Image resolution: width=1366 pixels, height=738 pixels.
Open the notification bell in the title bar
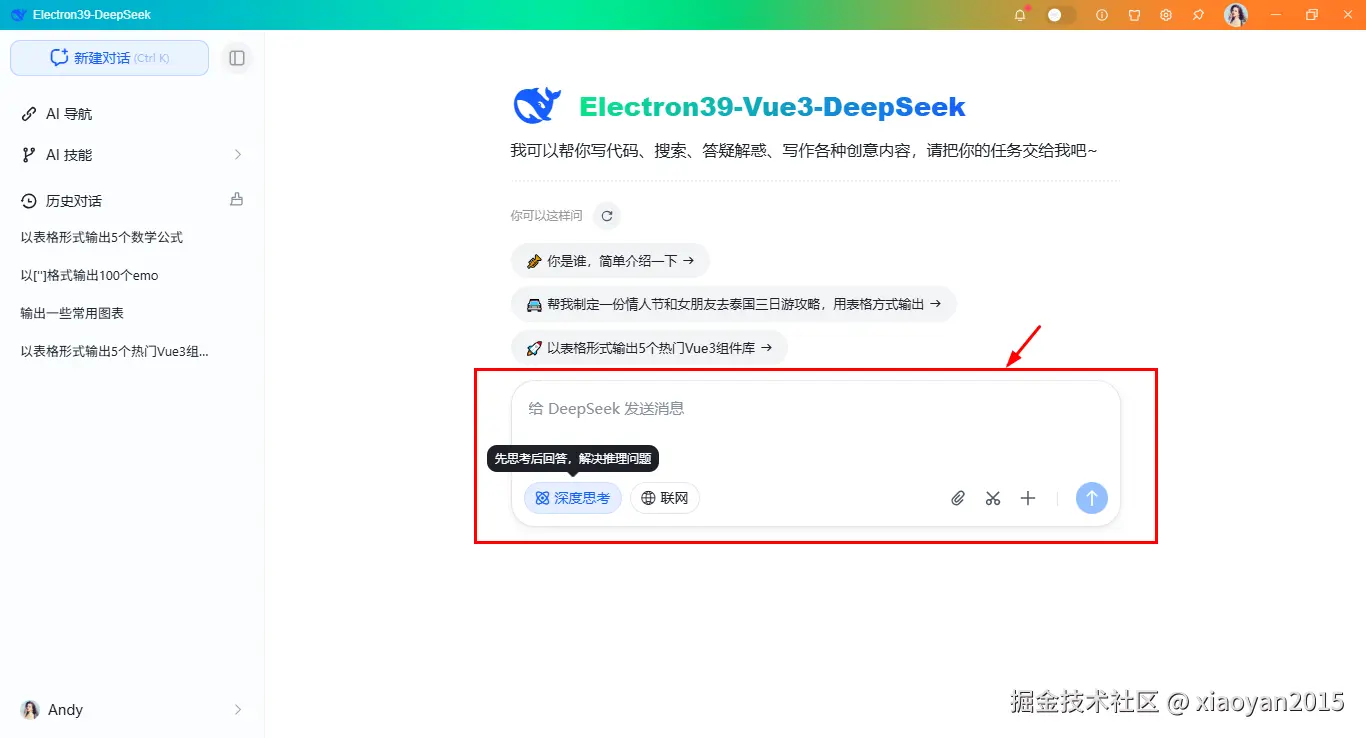1020,15
